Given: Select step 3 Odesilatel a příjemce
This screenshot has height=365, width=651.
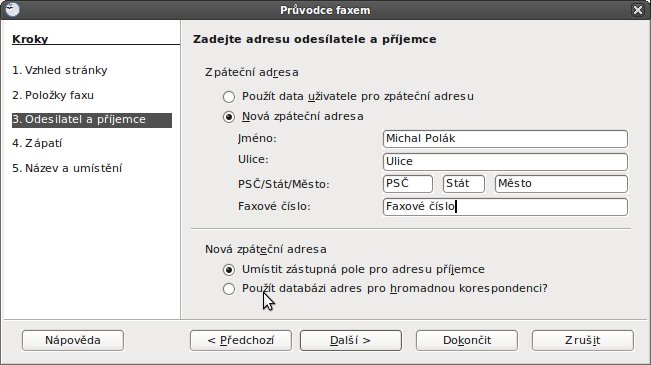Looking at the screenshot, I should click(x=92, y=120).
